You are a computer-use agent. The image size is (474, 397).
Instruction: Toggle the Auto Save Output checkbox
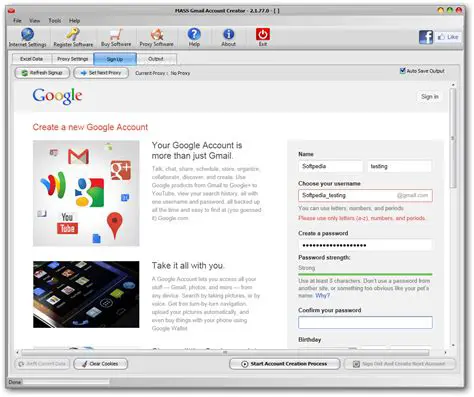tap(402, 71)
